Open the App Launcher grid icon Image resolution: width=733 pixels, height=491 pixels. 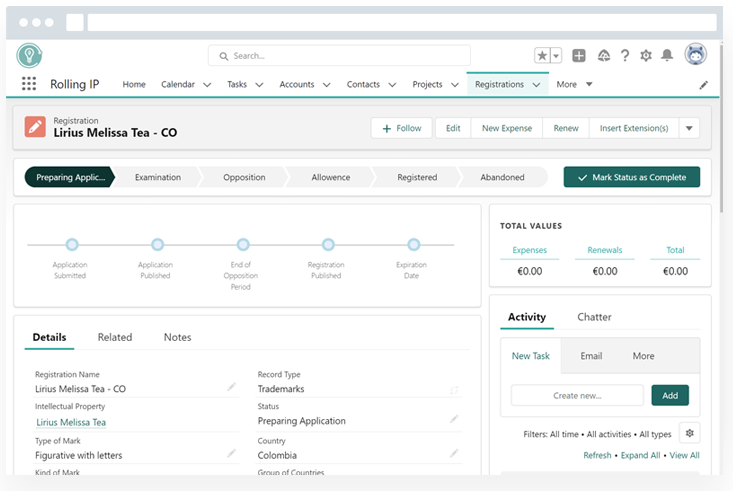(x=29, y=84)
